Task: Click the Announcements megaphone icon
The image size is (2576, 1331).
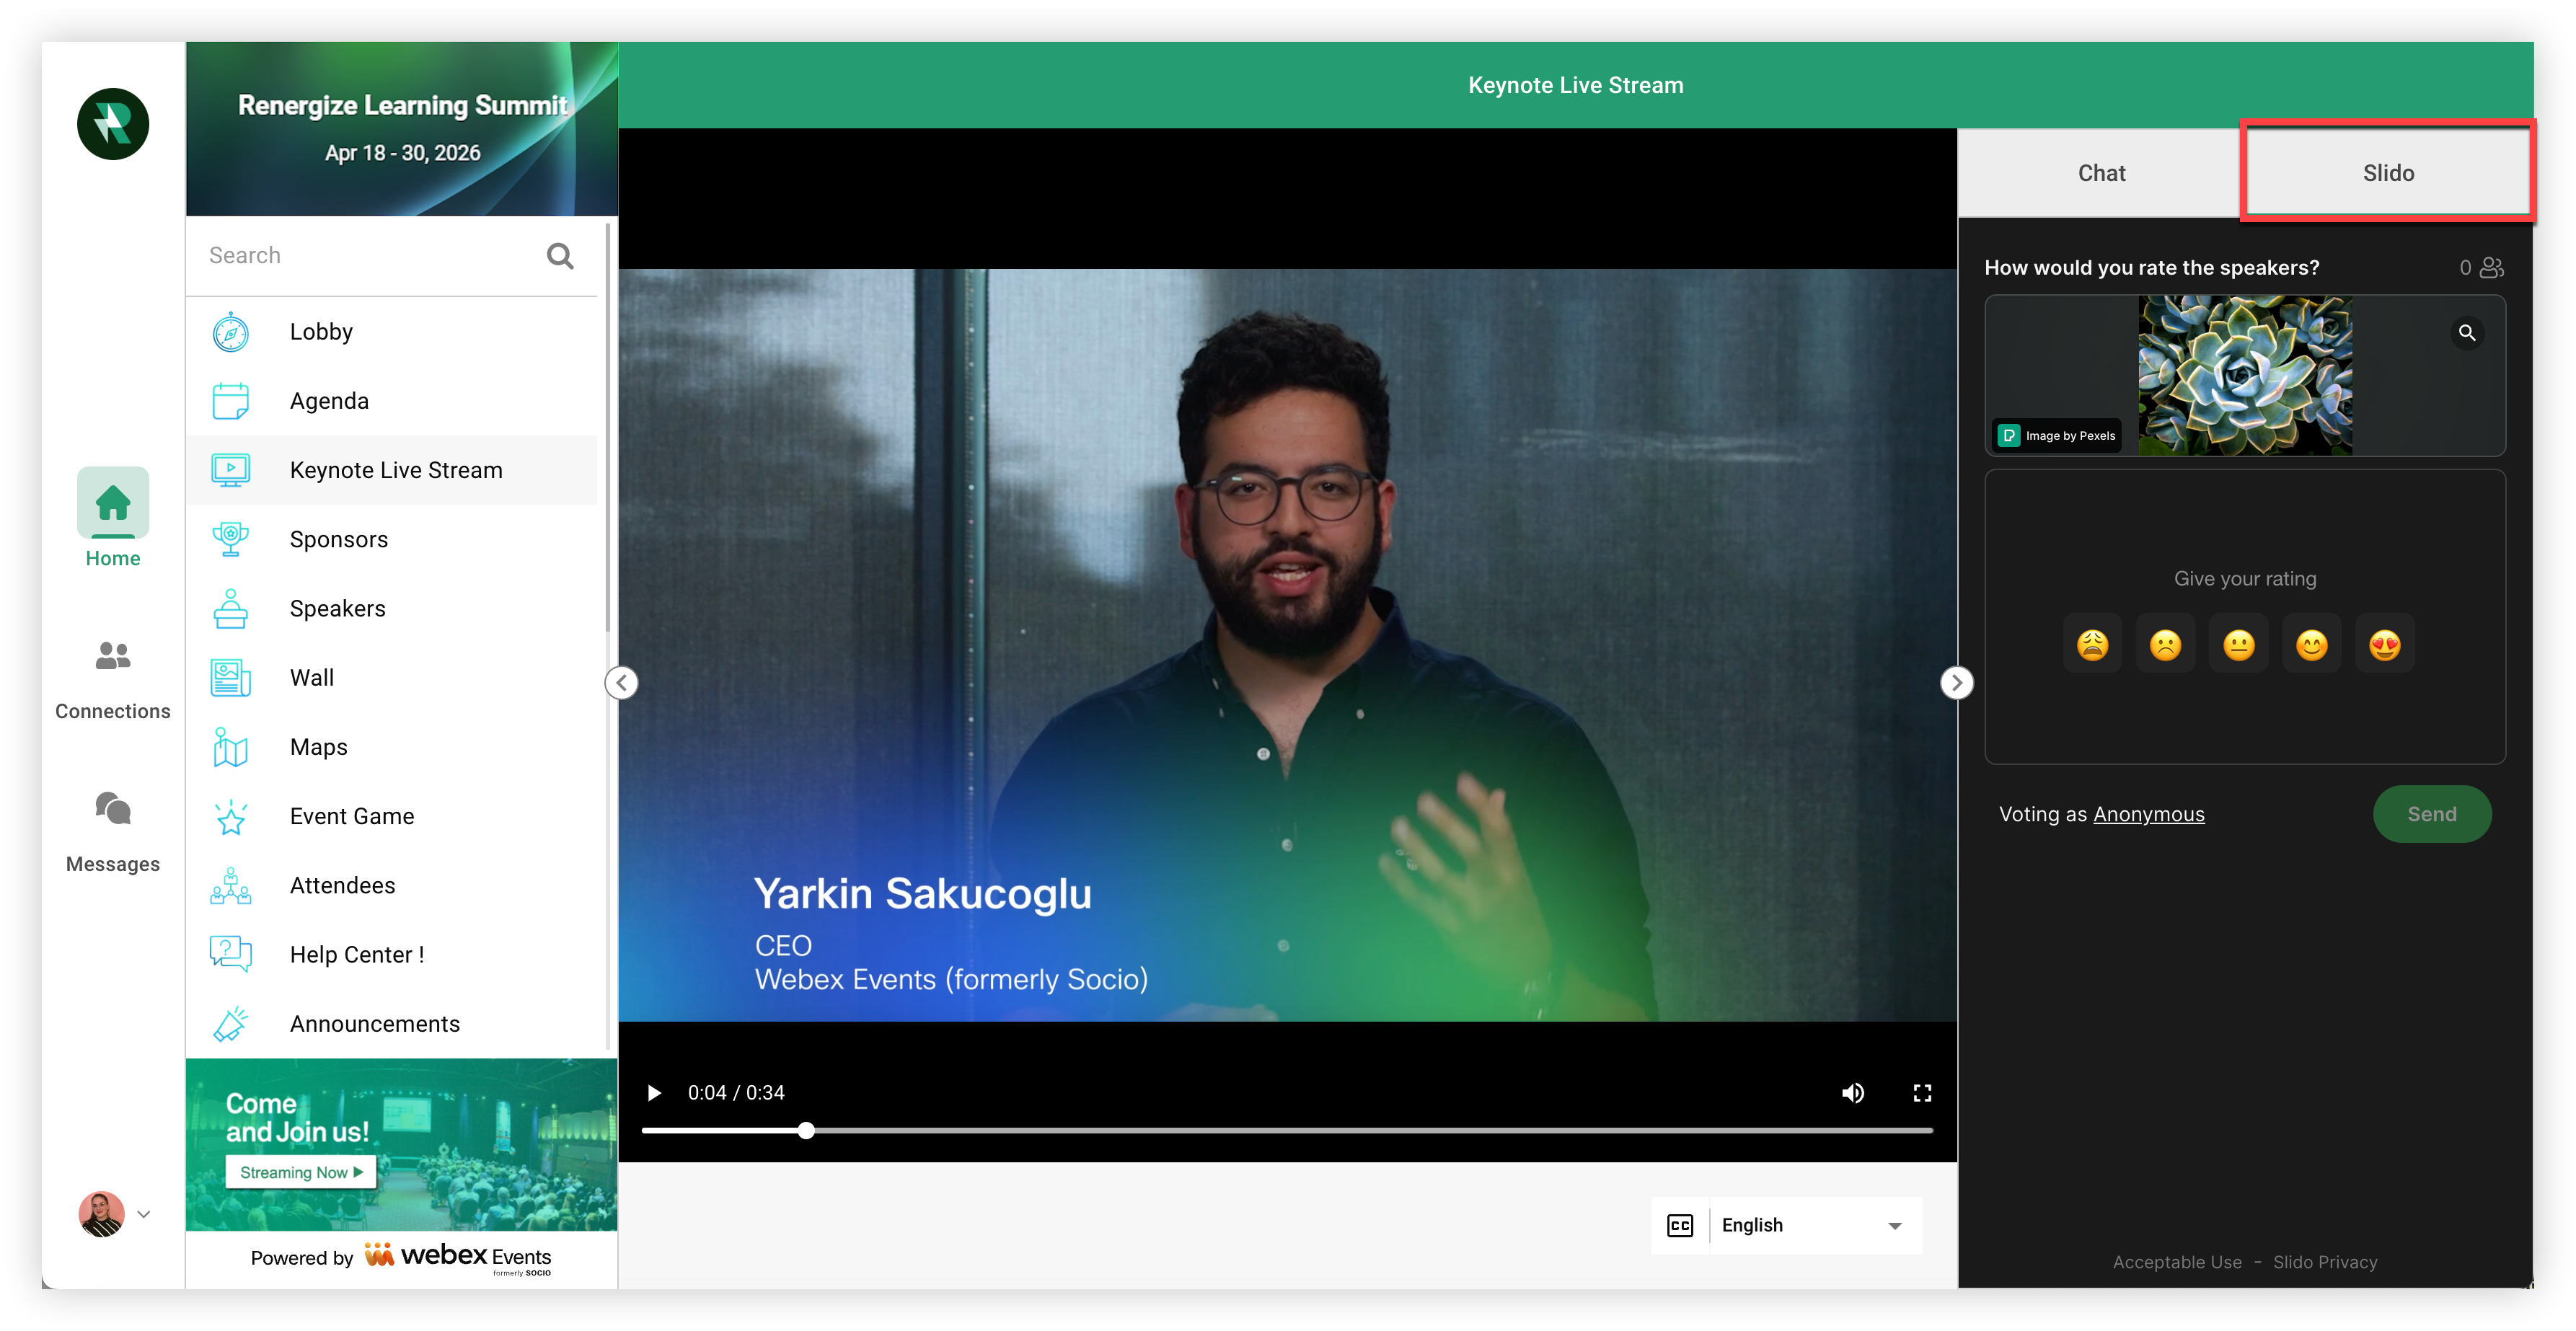Action: pyautogui.click(x=231, y=1023)
